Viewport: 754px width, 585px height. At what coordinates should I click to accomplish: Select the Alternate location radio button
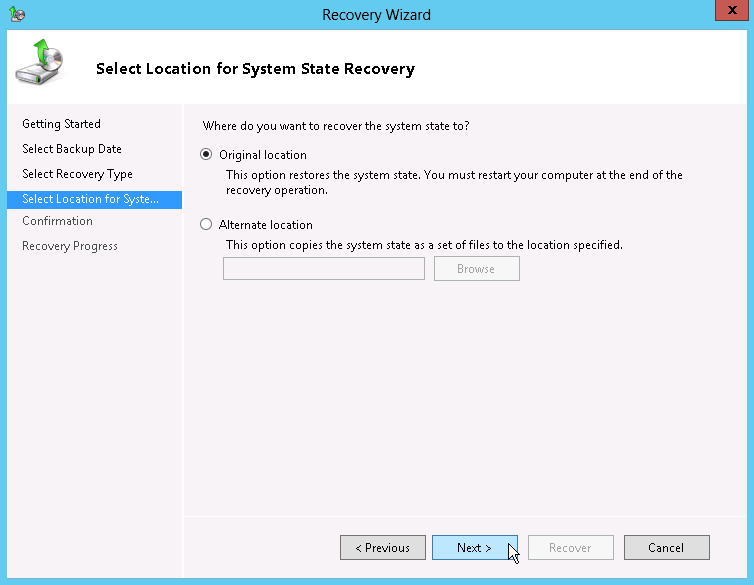click(x=207, y=225)
